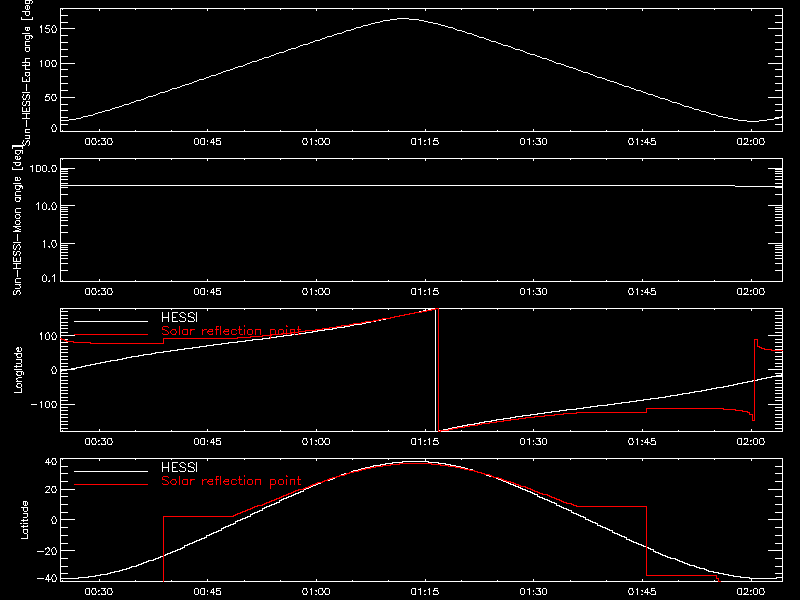
Task: Click the 100.0 tick on Moon angle axis
Action: [x=43, y=169]
